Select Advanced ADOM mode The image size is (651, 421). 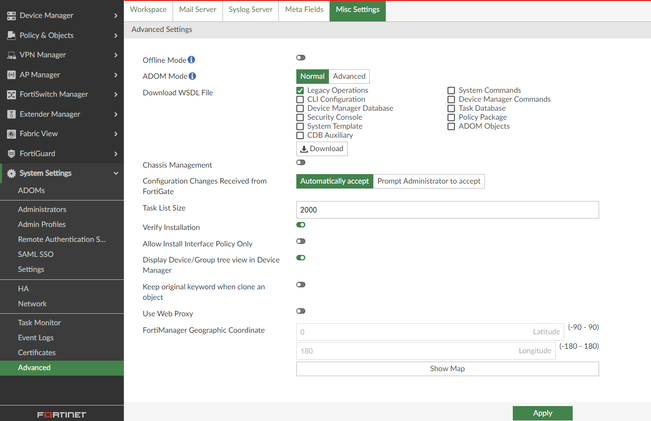[x=349, y=76]
